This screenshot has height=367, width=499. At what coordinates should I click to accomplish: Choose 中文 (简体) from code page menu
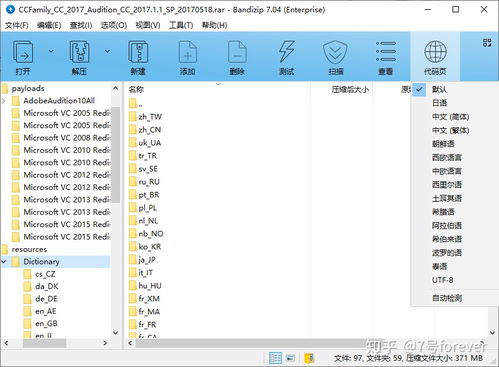pyautogui.click(x=450, y=117)
